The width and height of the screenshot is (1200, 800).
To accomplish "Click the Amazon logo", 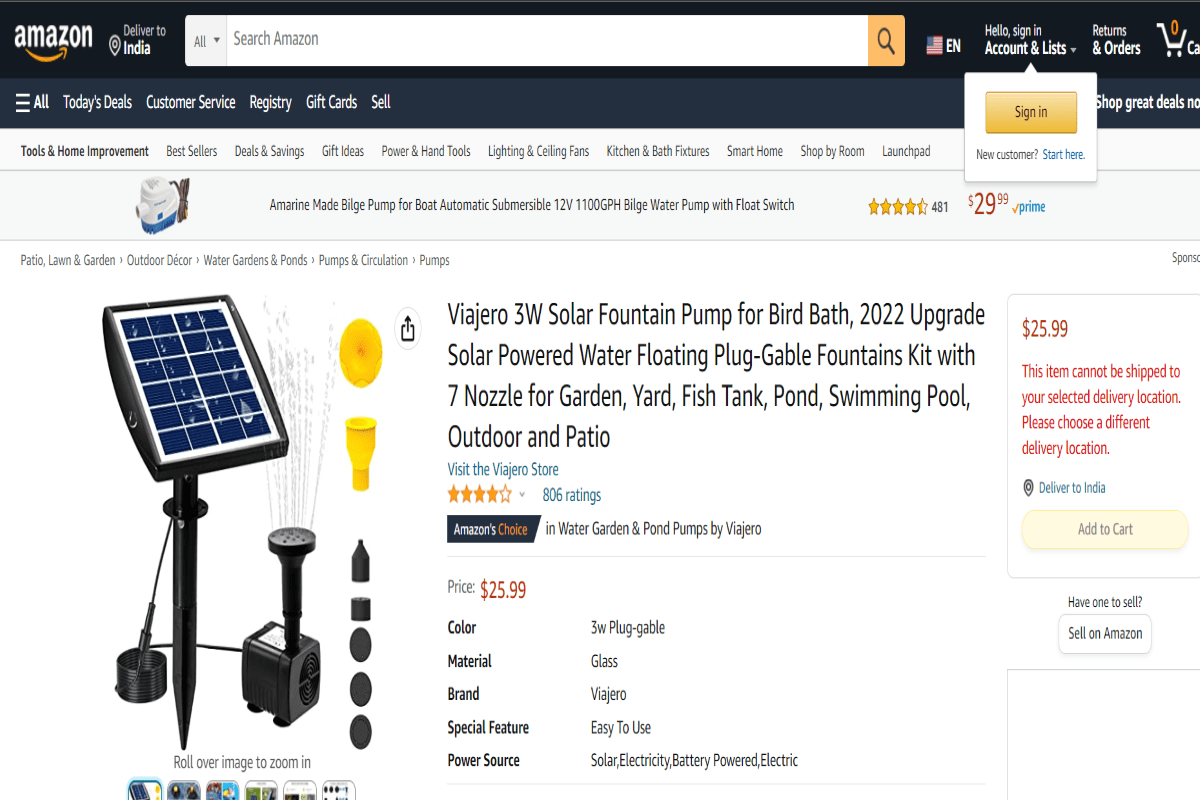I will [x=53, y=38].
